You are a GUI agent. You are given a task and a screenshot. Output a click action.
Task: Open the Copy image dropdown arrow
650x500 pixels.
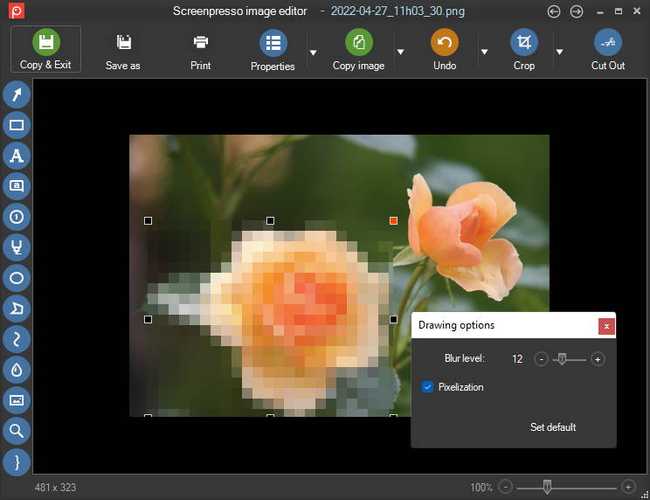(400, 52)
